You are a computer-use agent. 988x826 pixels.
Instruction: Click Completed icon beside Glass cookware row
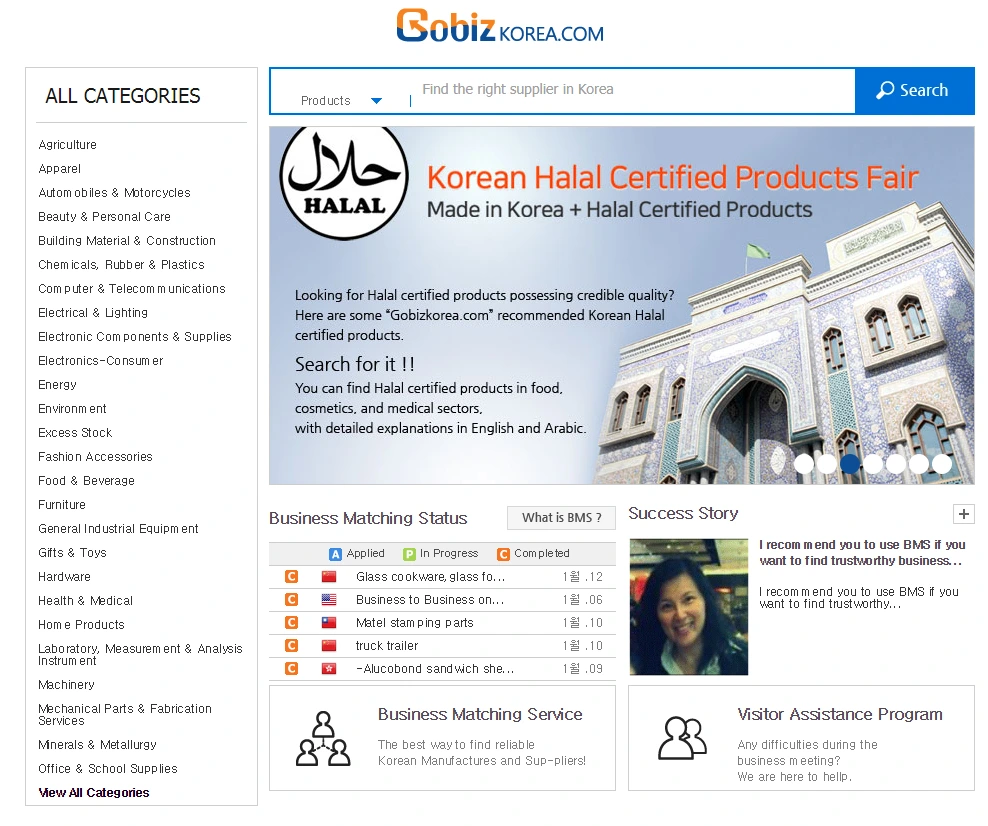click(x=291, y=576)
